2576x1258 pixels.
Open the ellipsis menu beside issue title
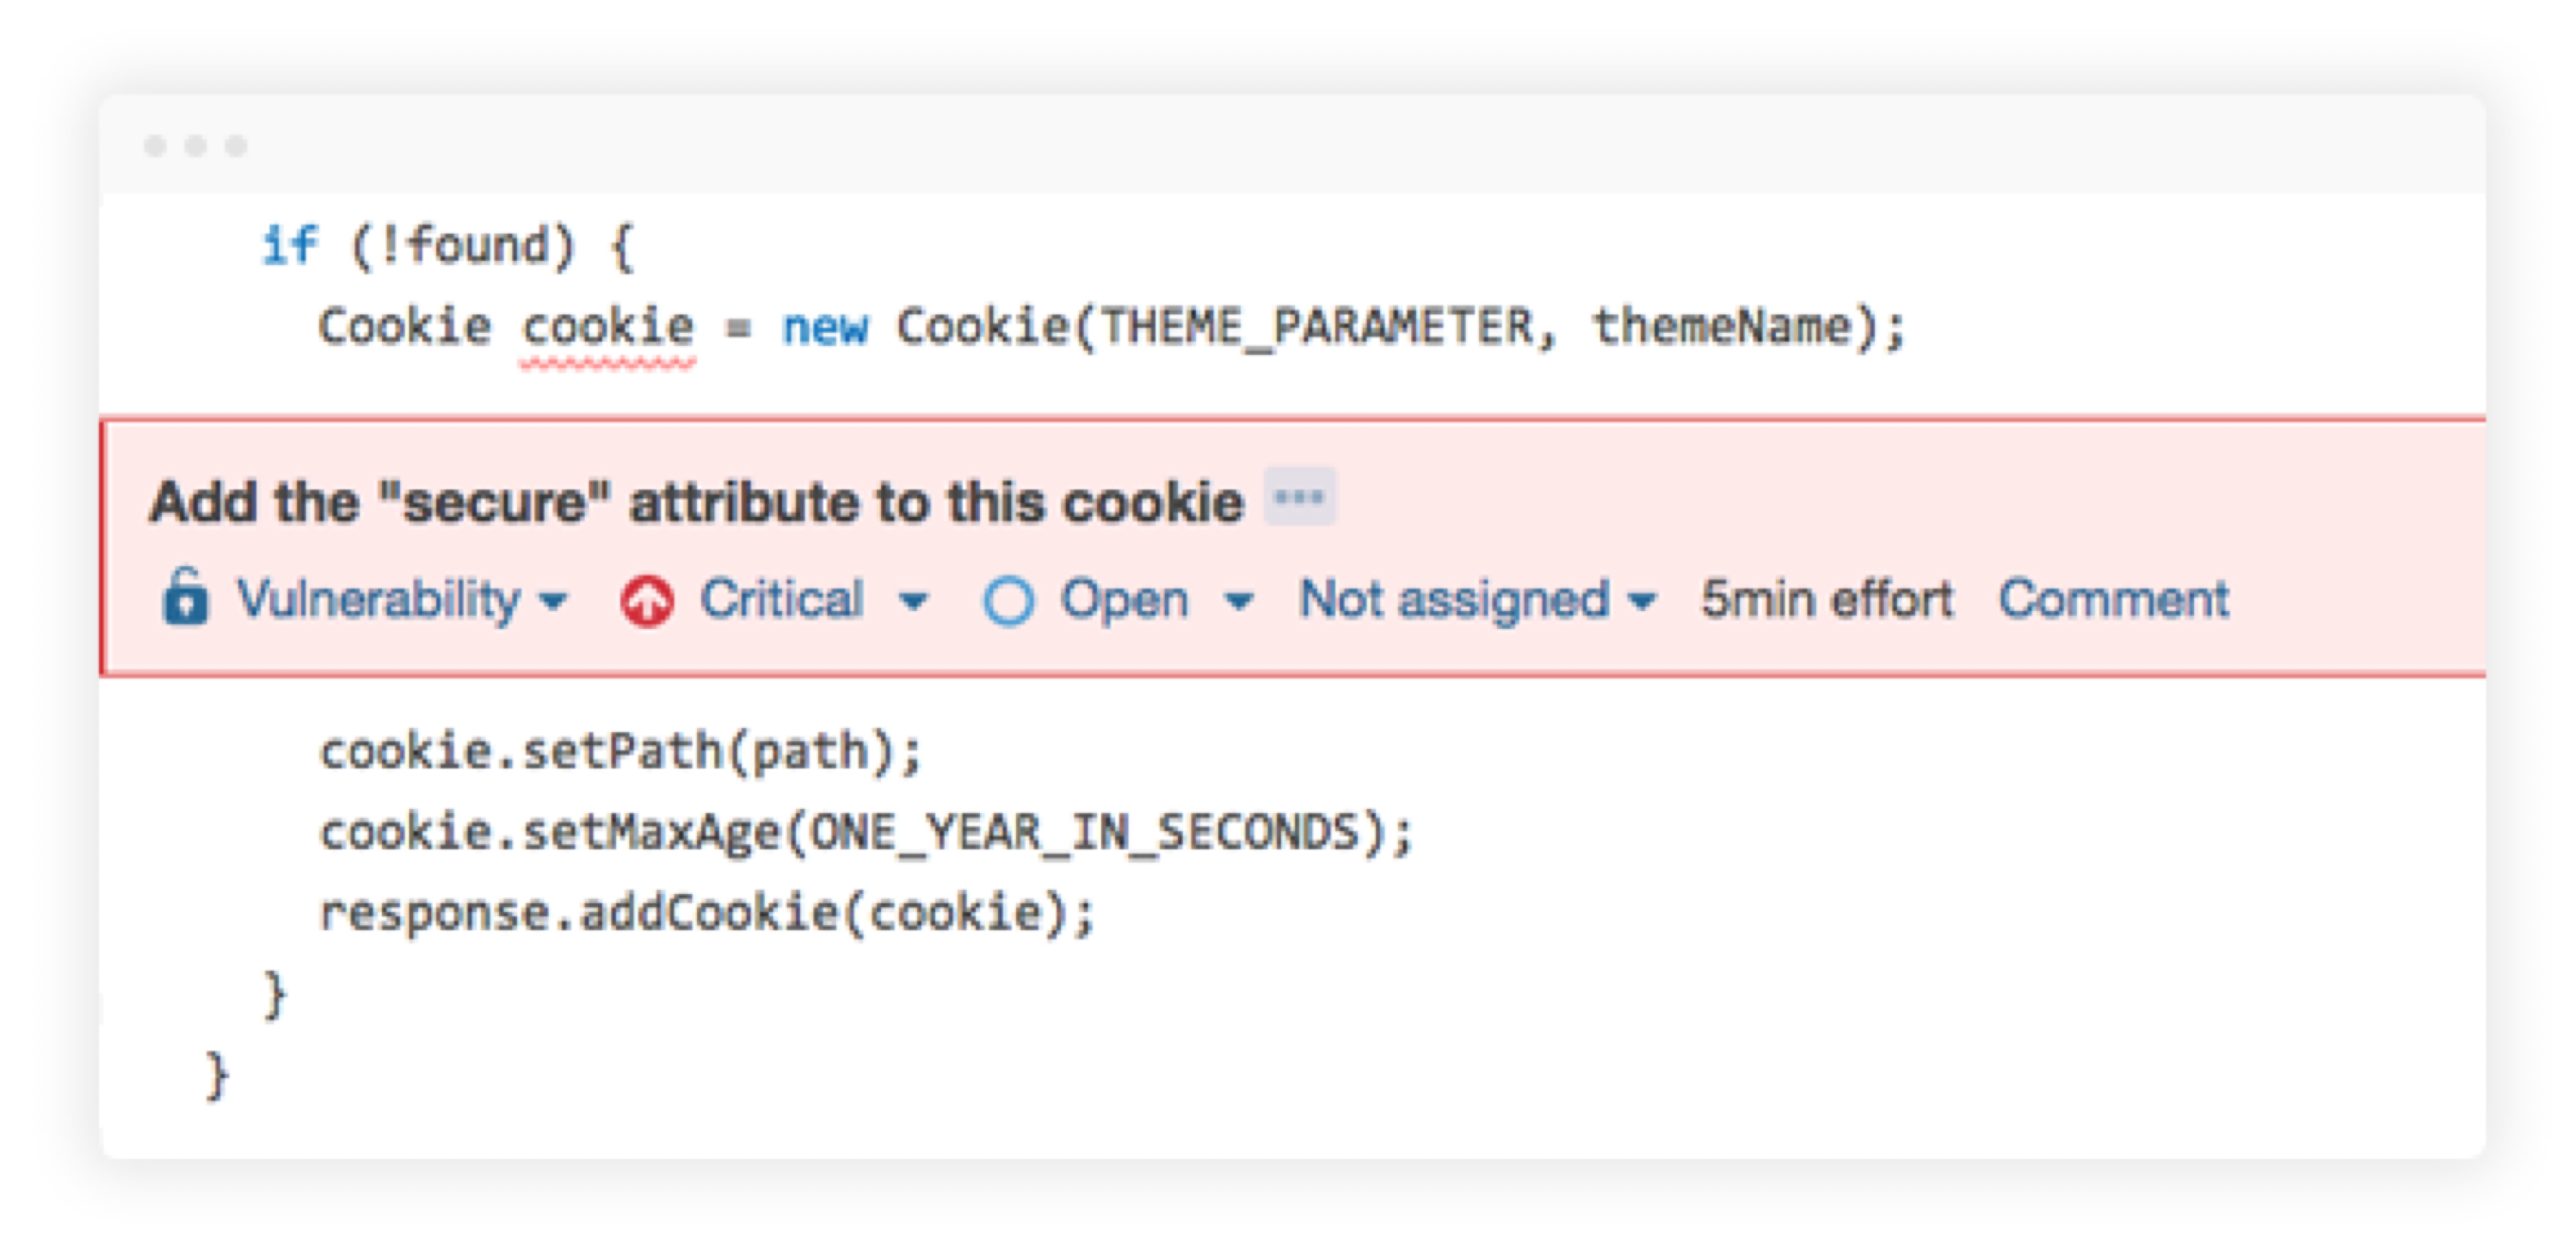click(1299, 497)
